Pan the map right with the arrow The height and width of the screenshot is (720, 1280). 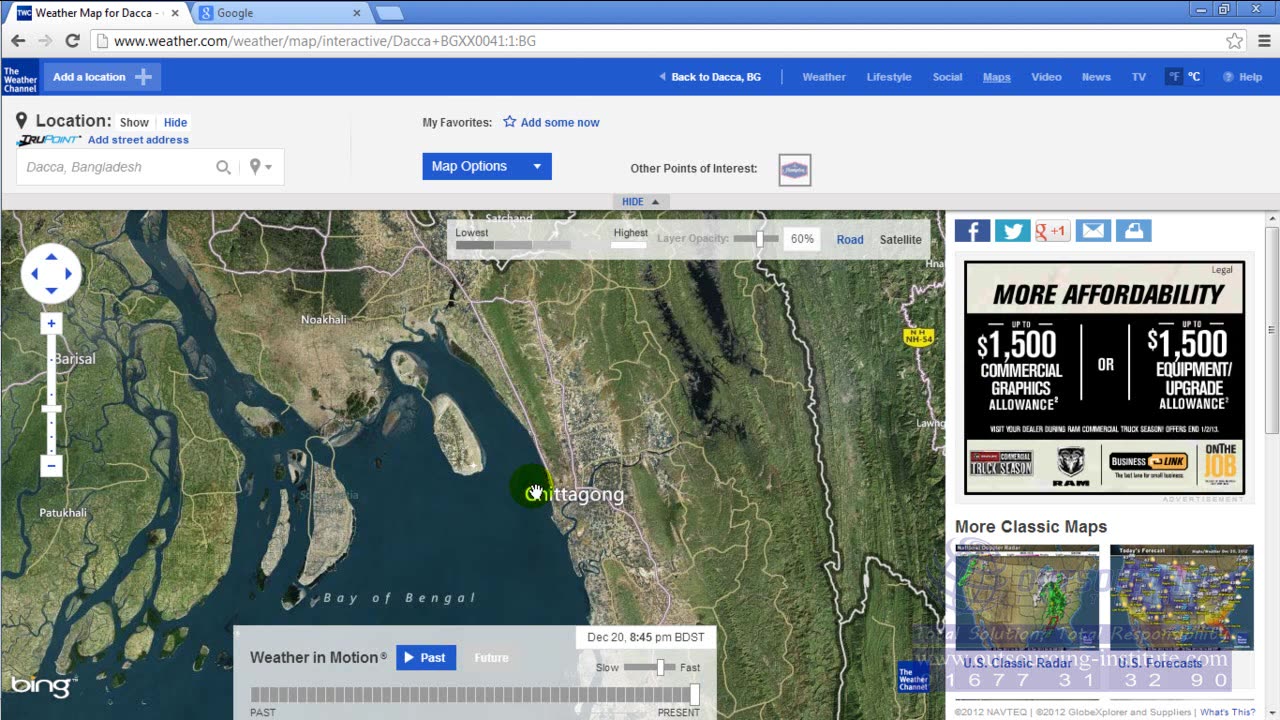click(x=68, y=273)
